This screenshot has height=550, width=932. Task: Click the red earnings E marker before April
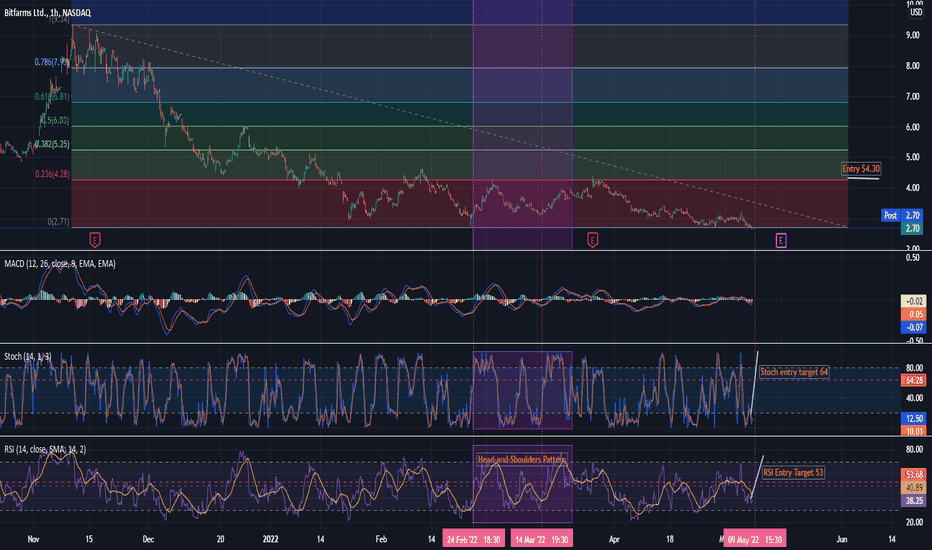pyautogui.click(x=592, y=240)
